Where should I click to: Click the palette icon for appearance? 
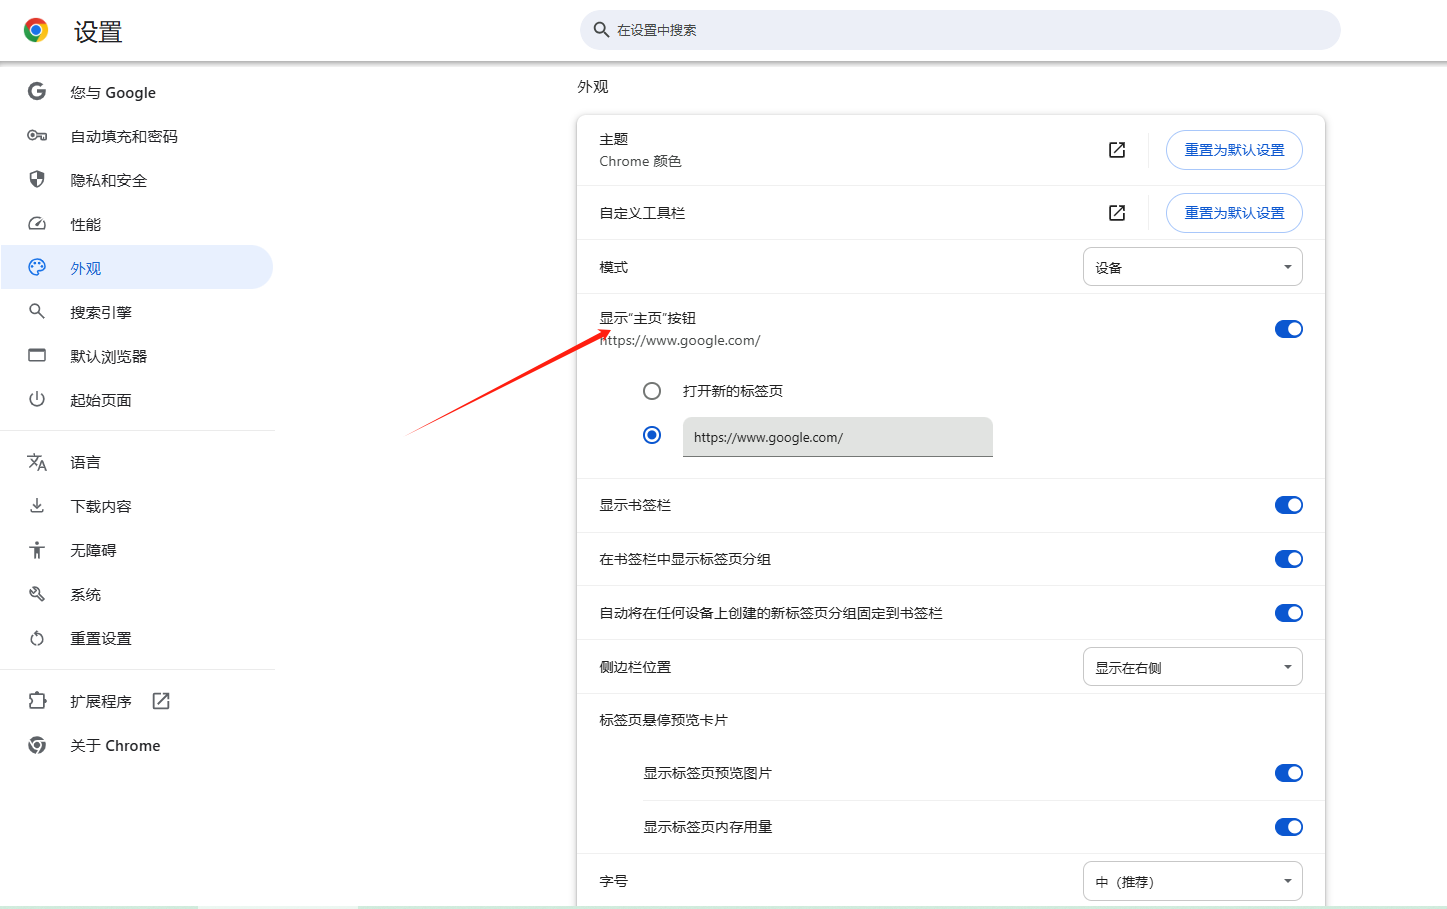(x=37, y=268)
